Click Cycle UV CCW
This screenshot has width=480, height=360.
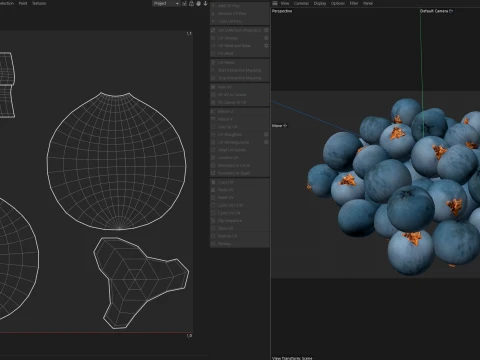pyautogui.click(x=240, y=205)
